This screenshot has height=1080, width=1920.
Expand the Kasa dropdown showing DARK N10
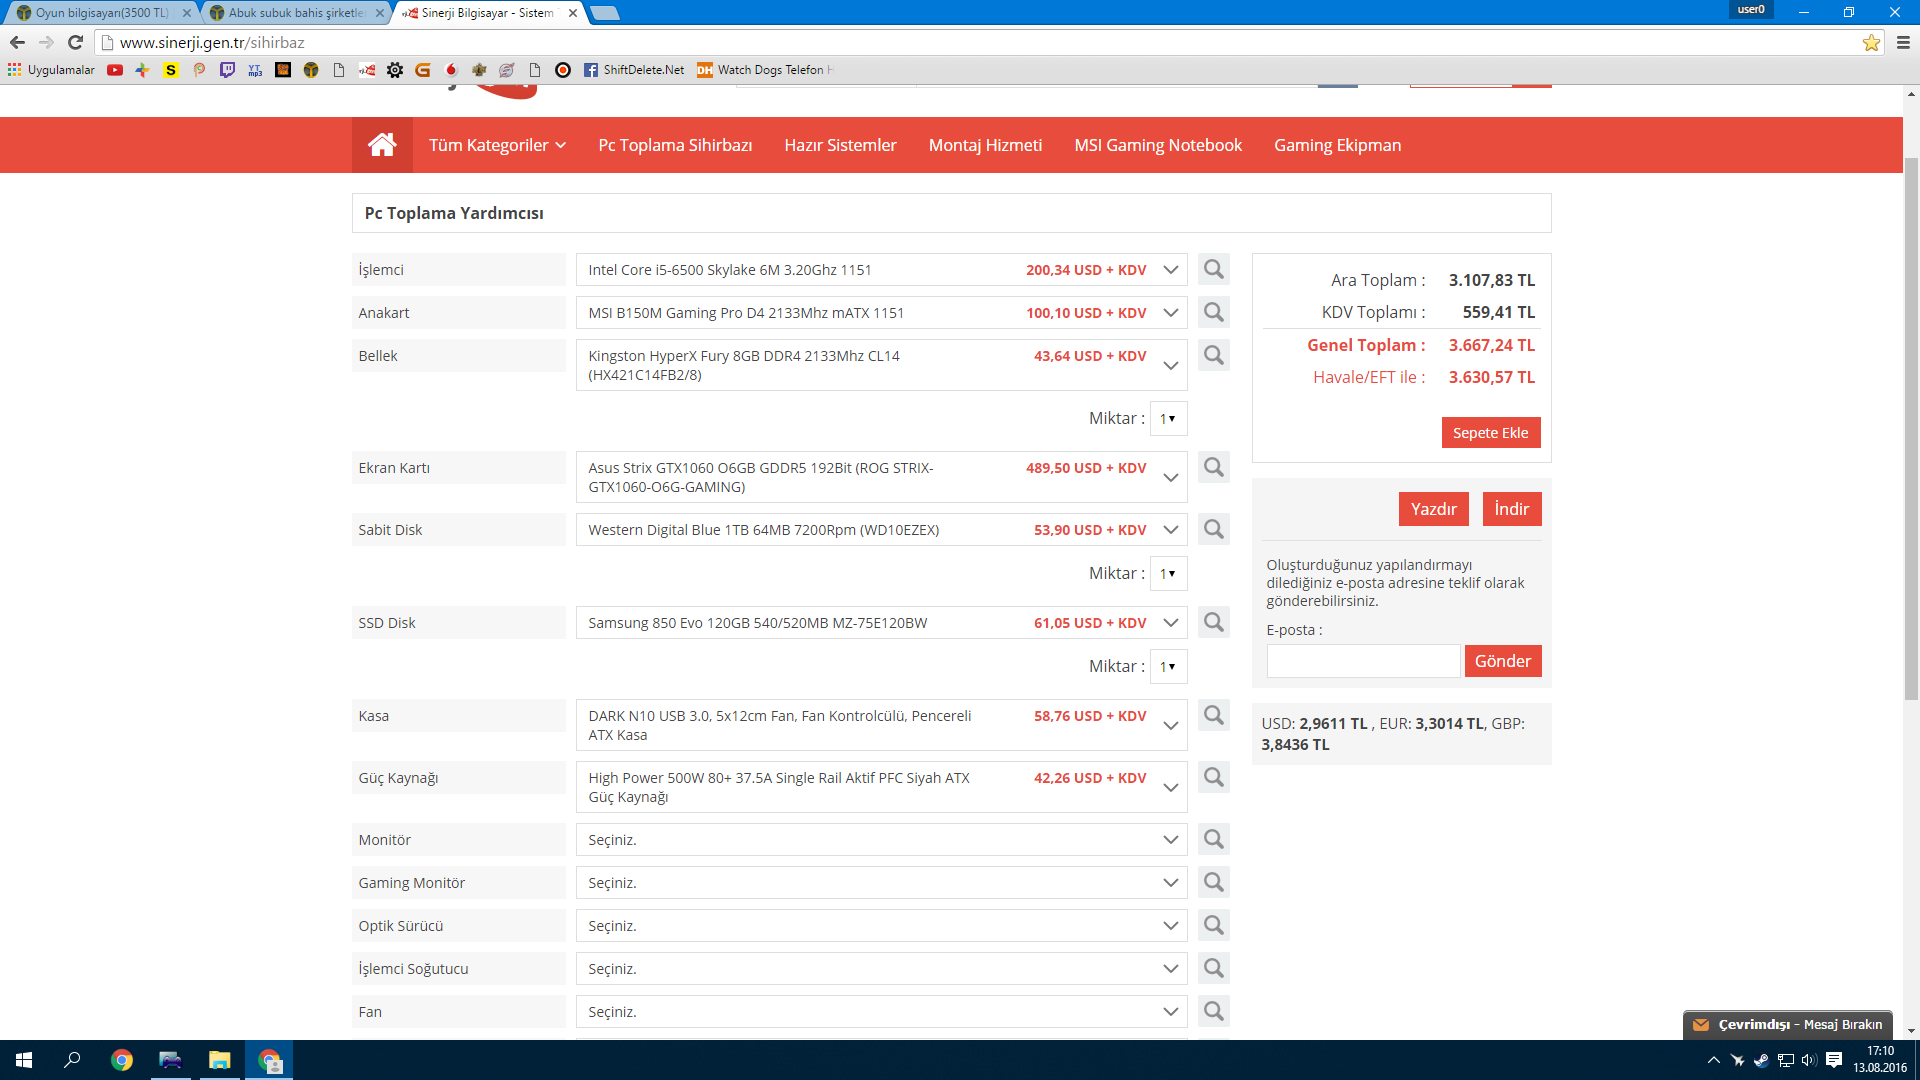[x=881, y=725]
